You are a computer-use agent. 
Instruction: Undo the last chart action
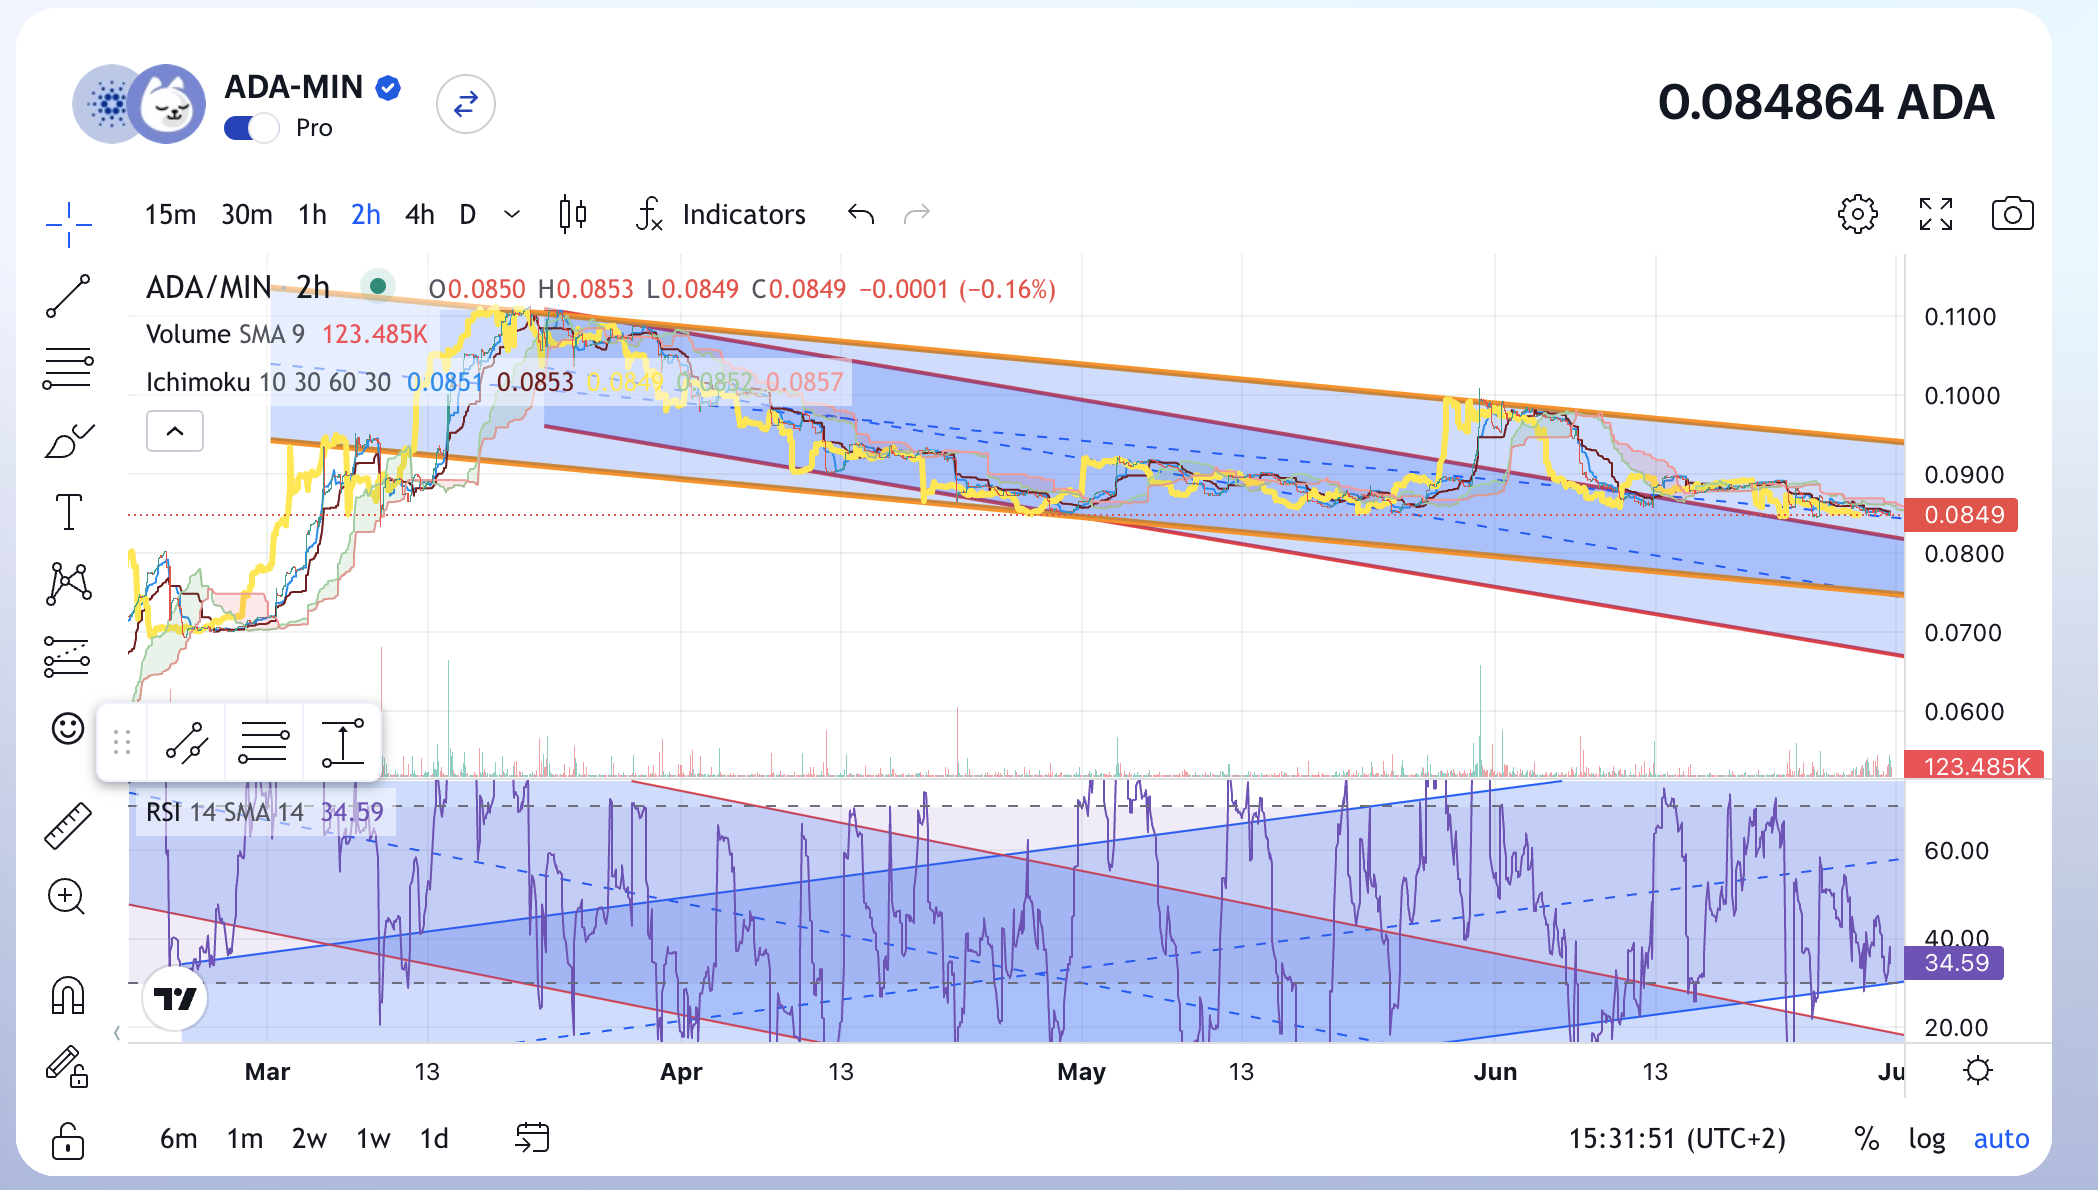pyautogui.click(x=861, y=214)
